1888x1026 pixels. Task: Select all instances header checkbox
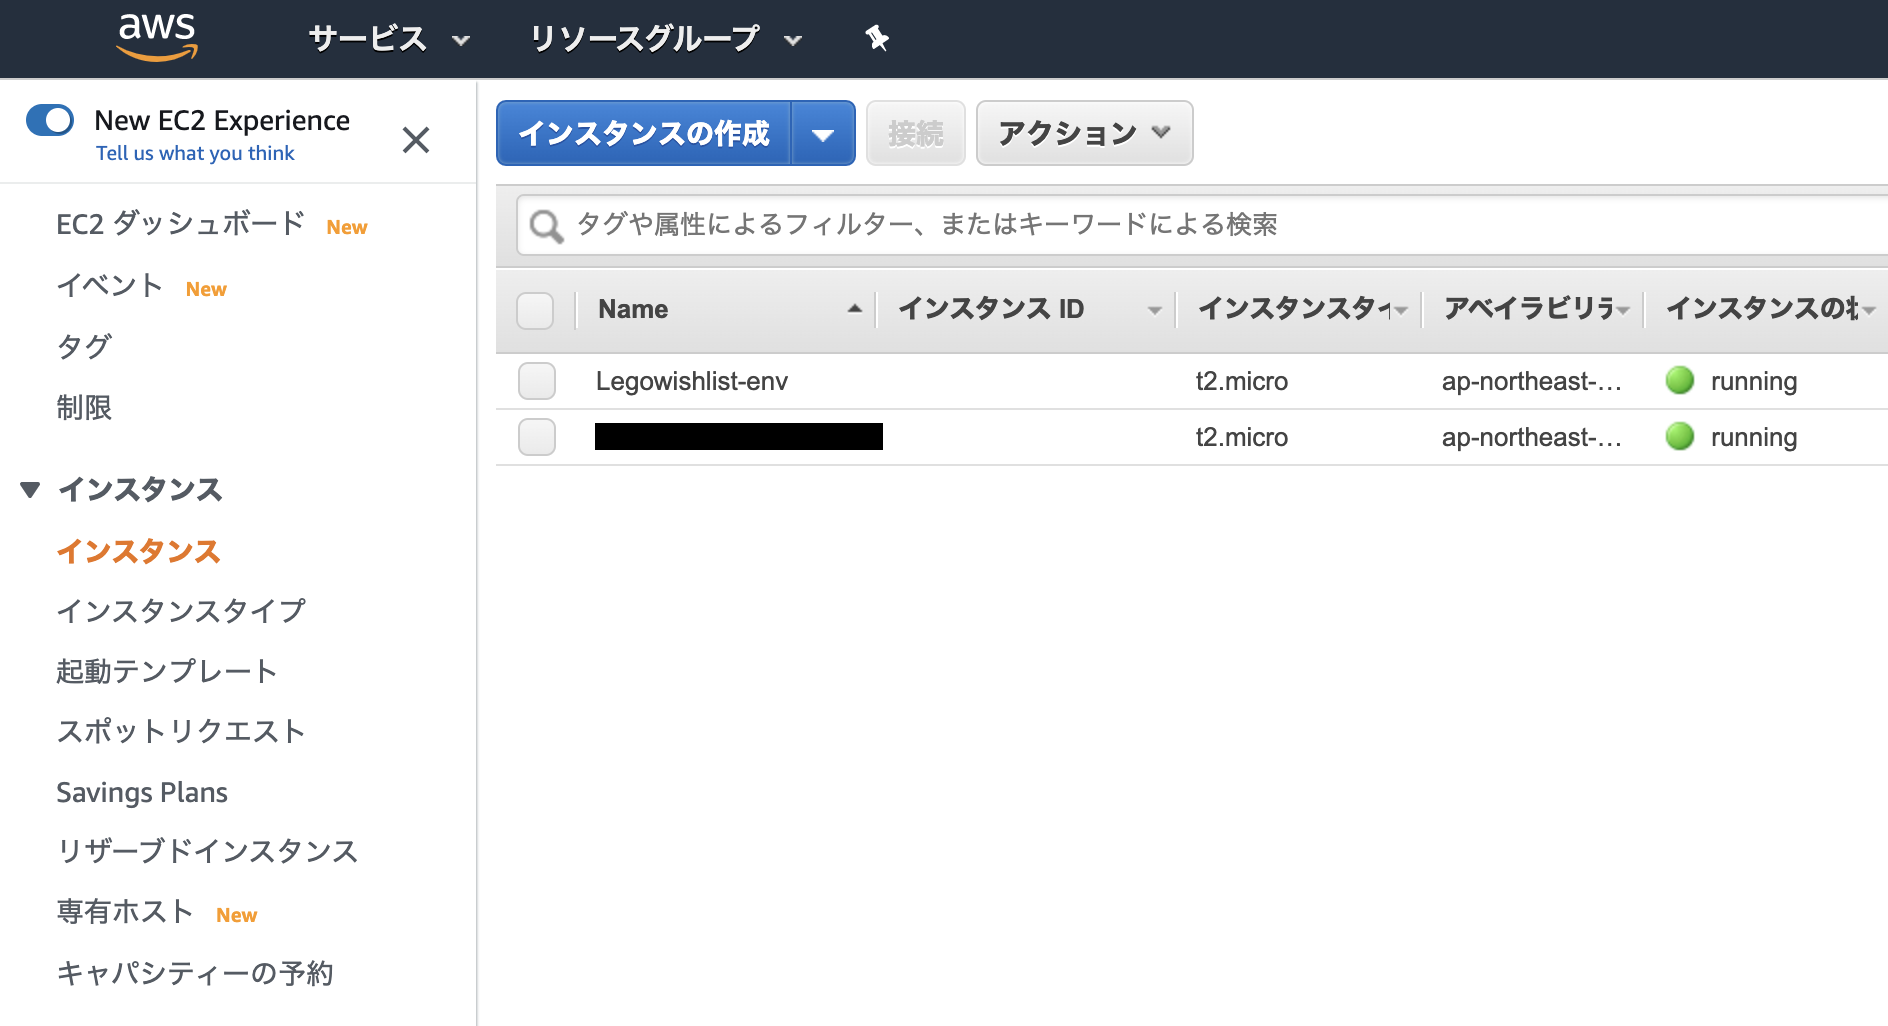click(535, 310)
